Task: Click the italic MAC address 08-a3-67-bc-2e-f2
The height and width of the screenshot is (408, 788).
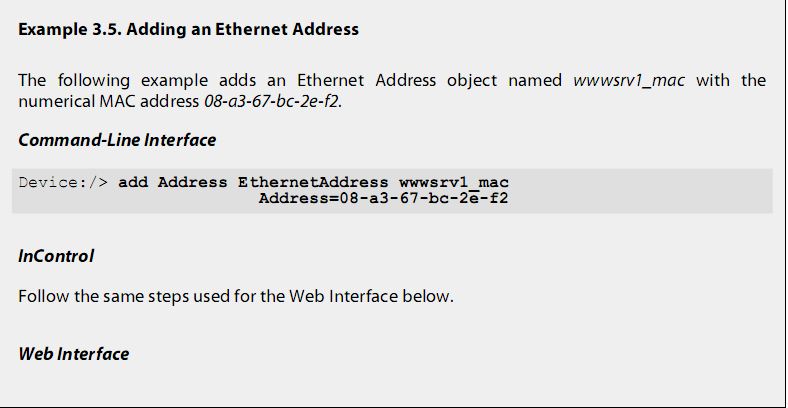Action: [x=272, y=102]
